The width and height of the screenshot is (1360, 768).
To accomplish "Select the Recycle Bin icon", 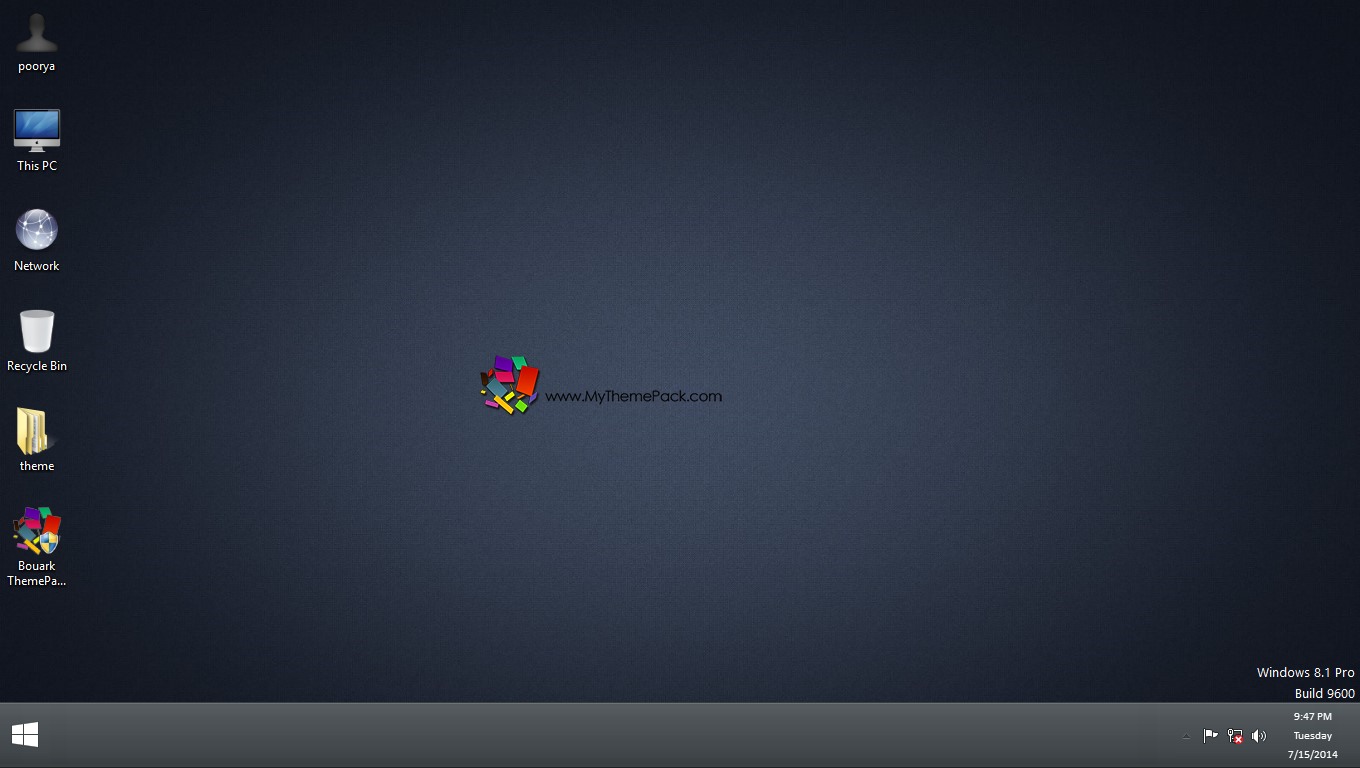I will (37, 331).
